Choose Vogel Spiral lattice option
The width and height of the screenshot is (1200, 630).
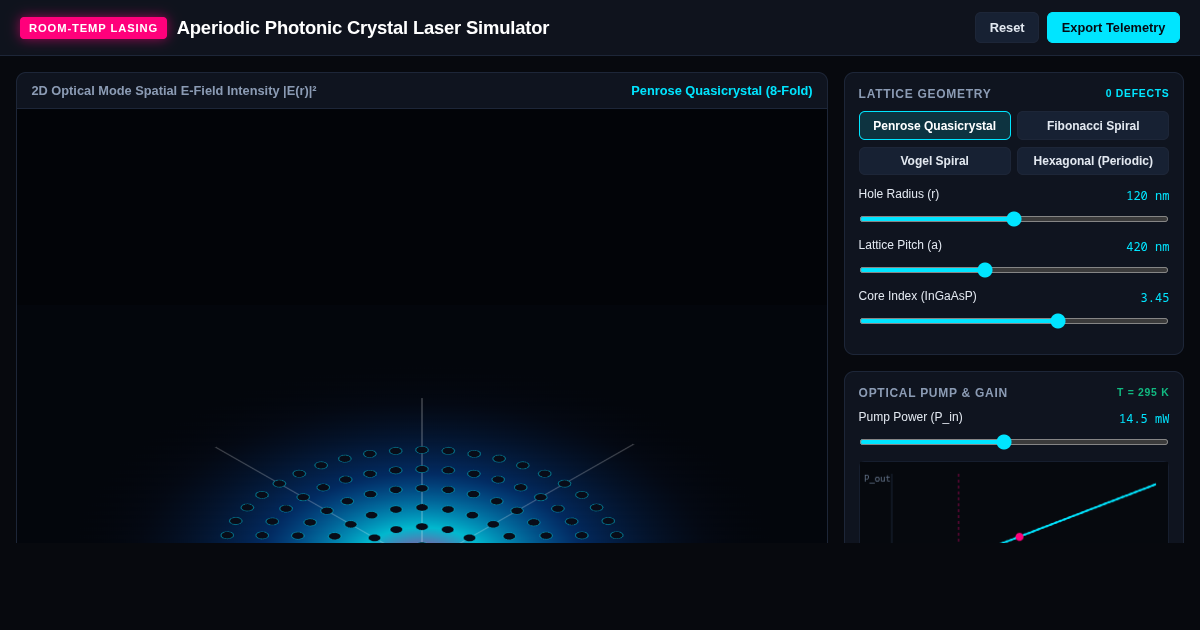tap(935, 161)
